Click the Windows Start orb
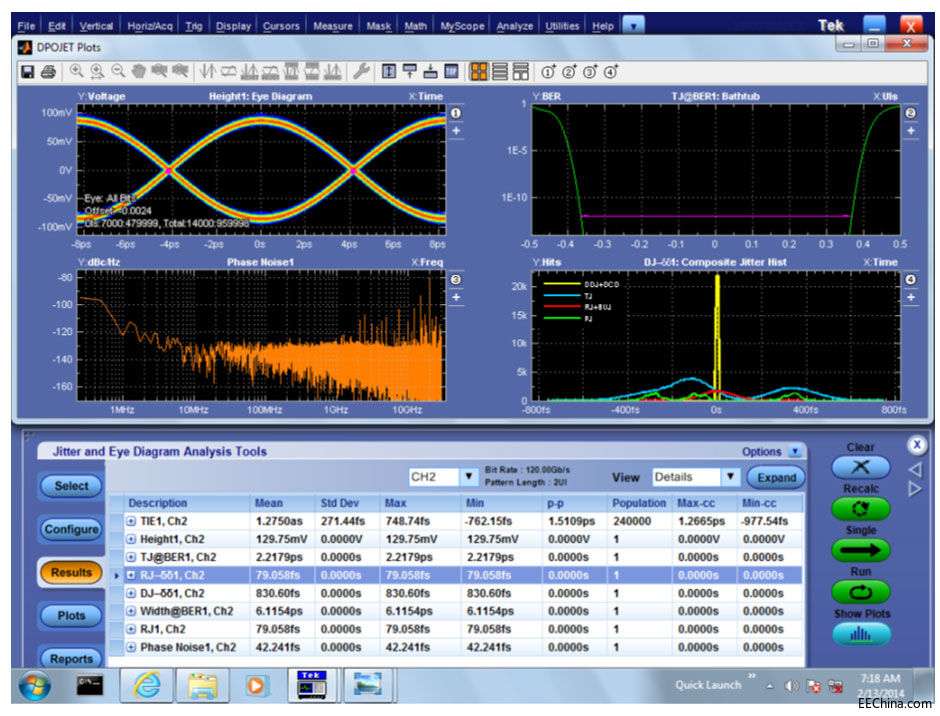 [35, 685]
